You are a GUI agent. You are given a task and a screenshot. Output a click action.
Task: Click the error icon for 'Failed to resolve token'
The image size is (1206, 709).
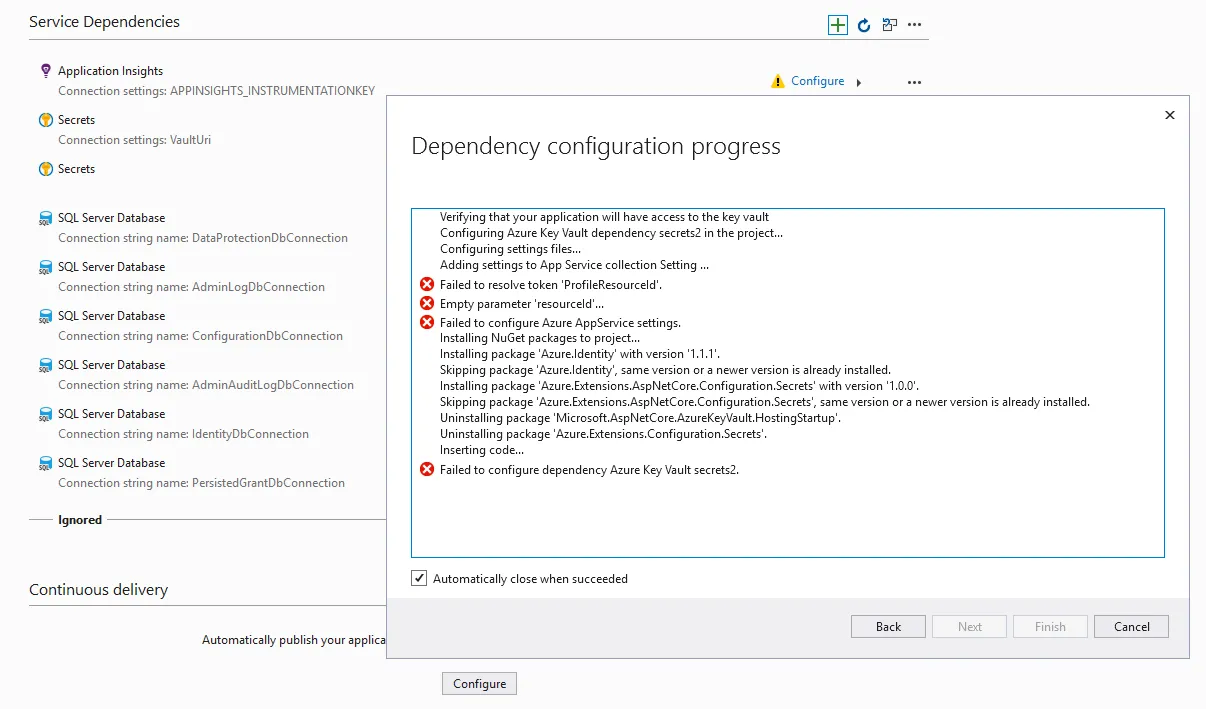pyautogui.click(x=427, y=285)
